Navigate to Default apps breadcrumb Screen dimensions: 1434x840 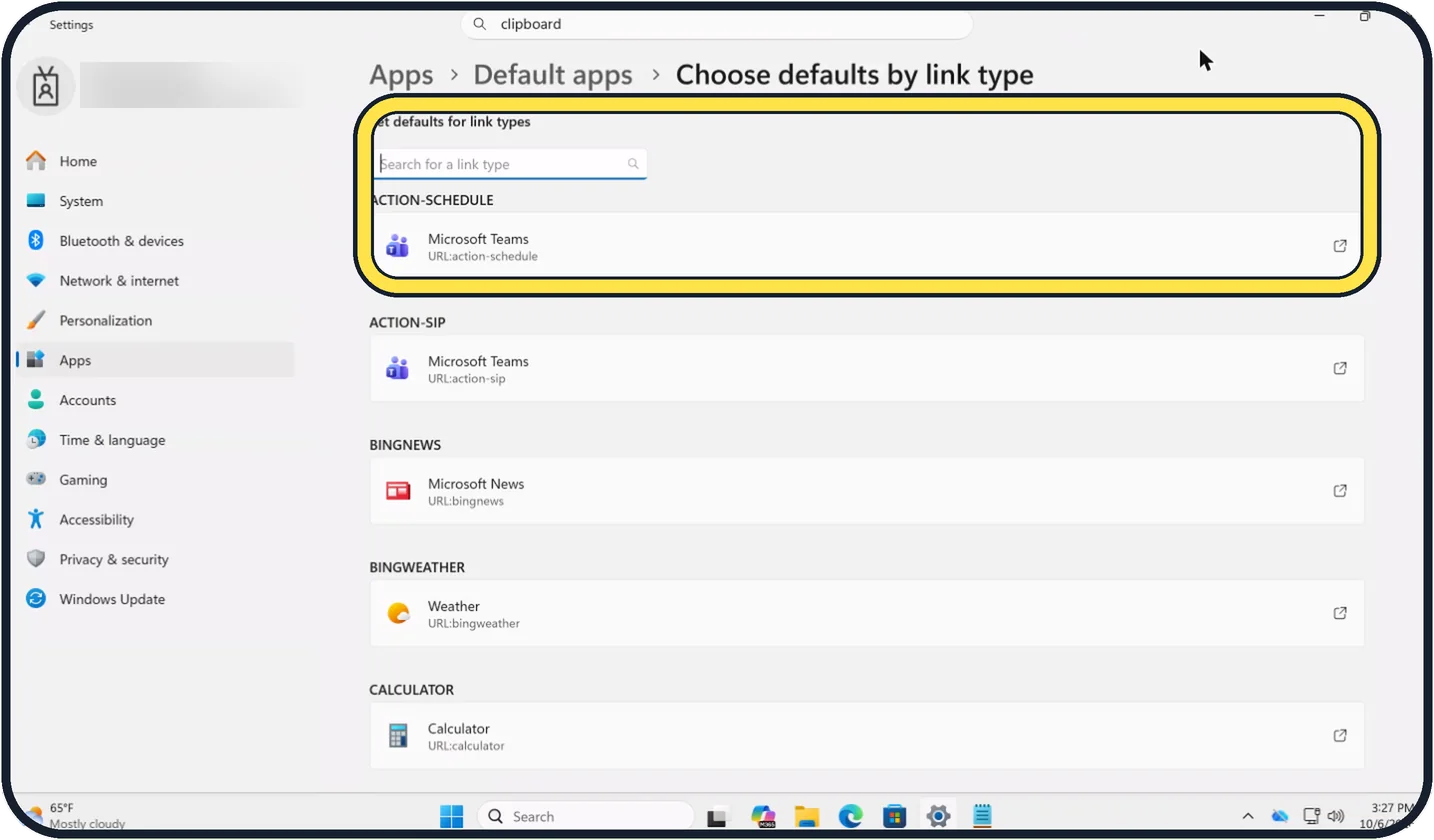coord(553,75)
